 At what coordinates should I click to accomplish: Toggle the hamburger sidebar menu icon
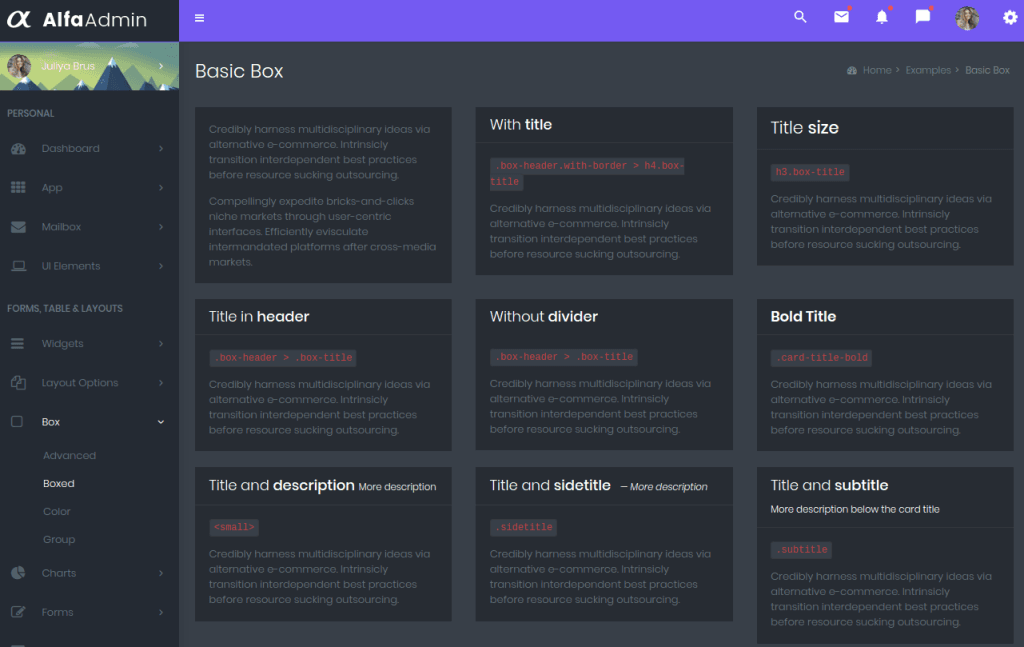[200, 18]
